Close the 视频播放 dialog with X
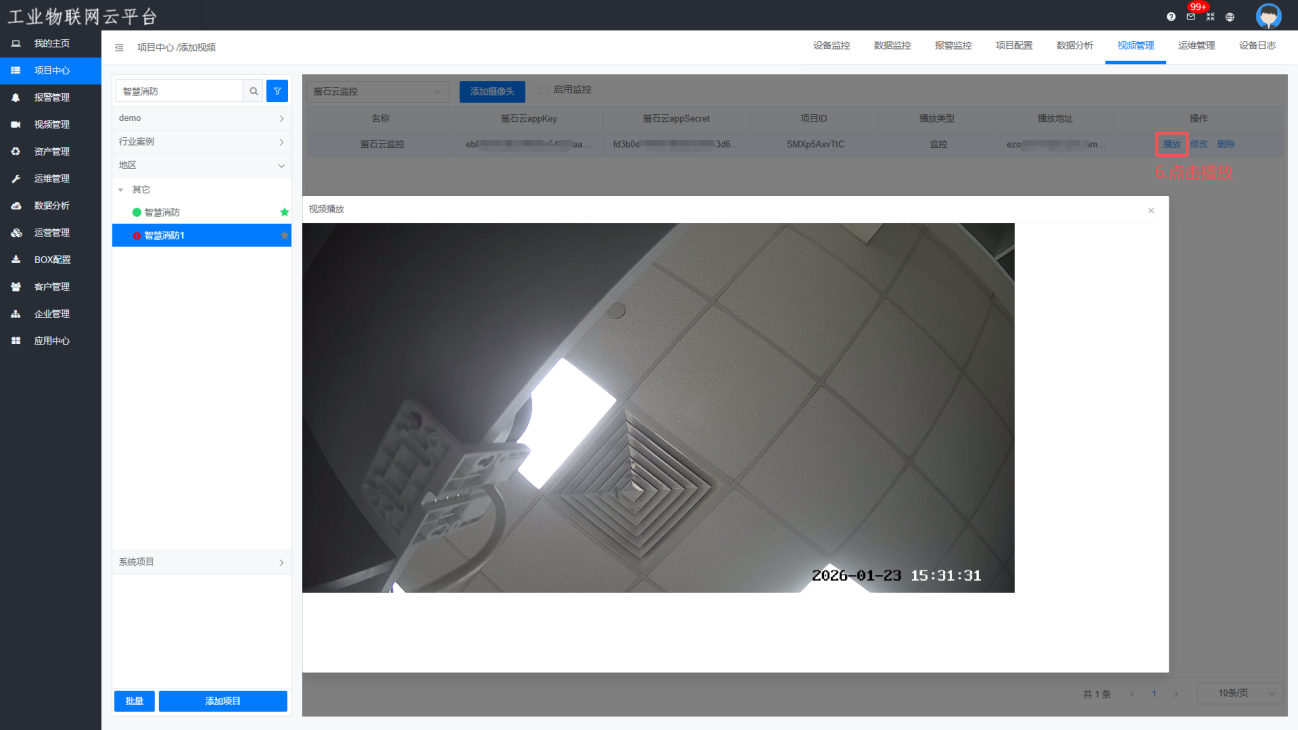Screen dimensions: 1298x730 [x=1151, y=210]
